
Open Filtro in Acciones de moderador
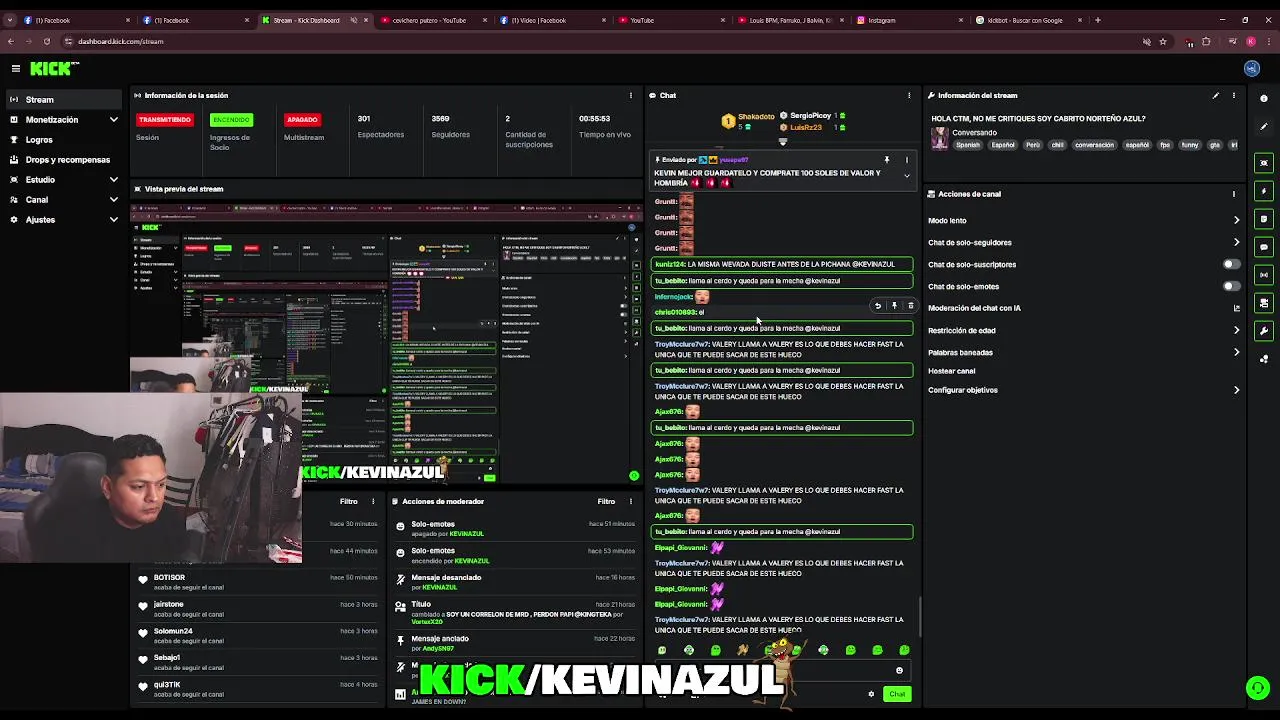coord(606,501)
